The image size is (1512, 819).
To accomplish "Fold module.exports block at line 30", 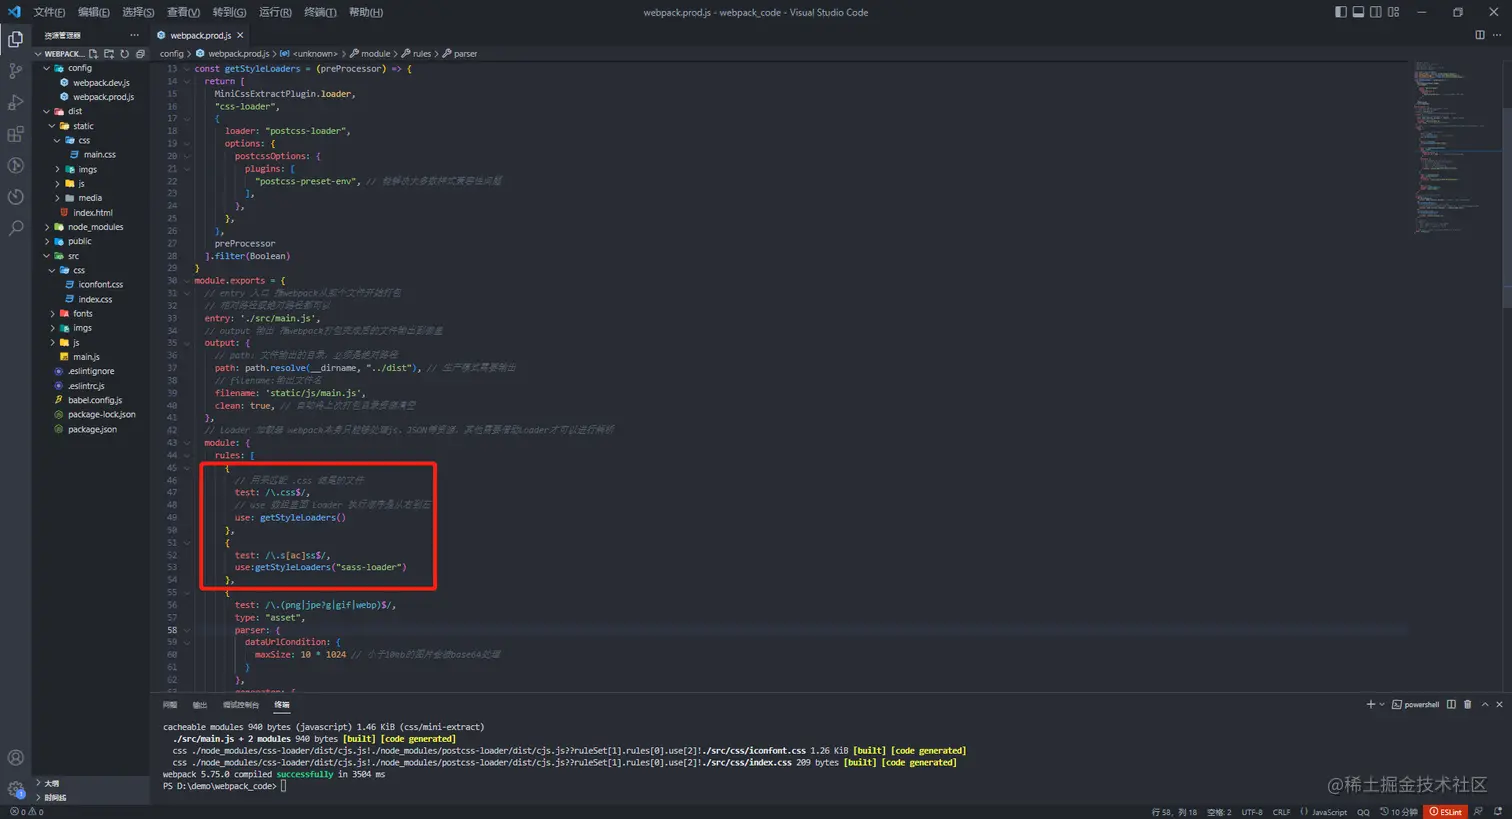I will click(187, 281).
